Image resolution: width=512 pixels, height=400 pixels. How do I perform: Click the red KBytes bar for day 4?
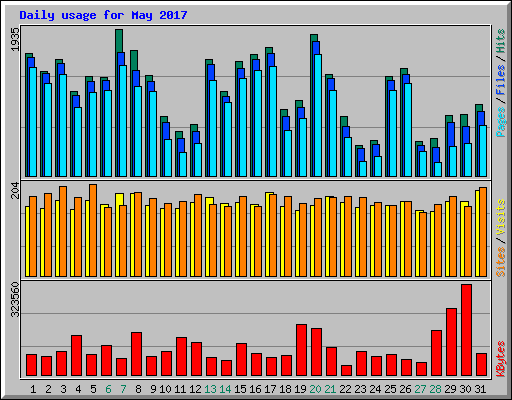click(76, 355)
